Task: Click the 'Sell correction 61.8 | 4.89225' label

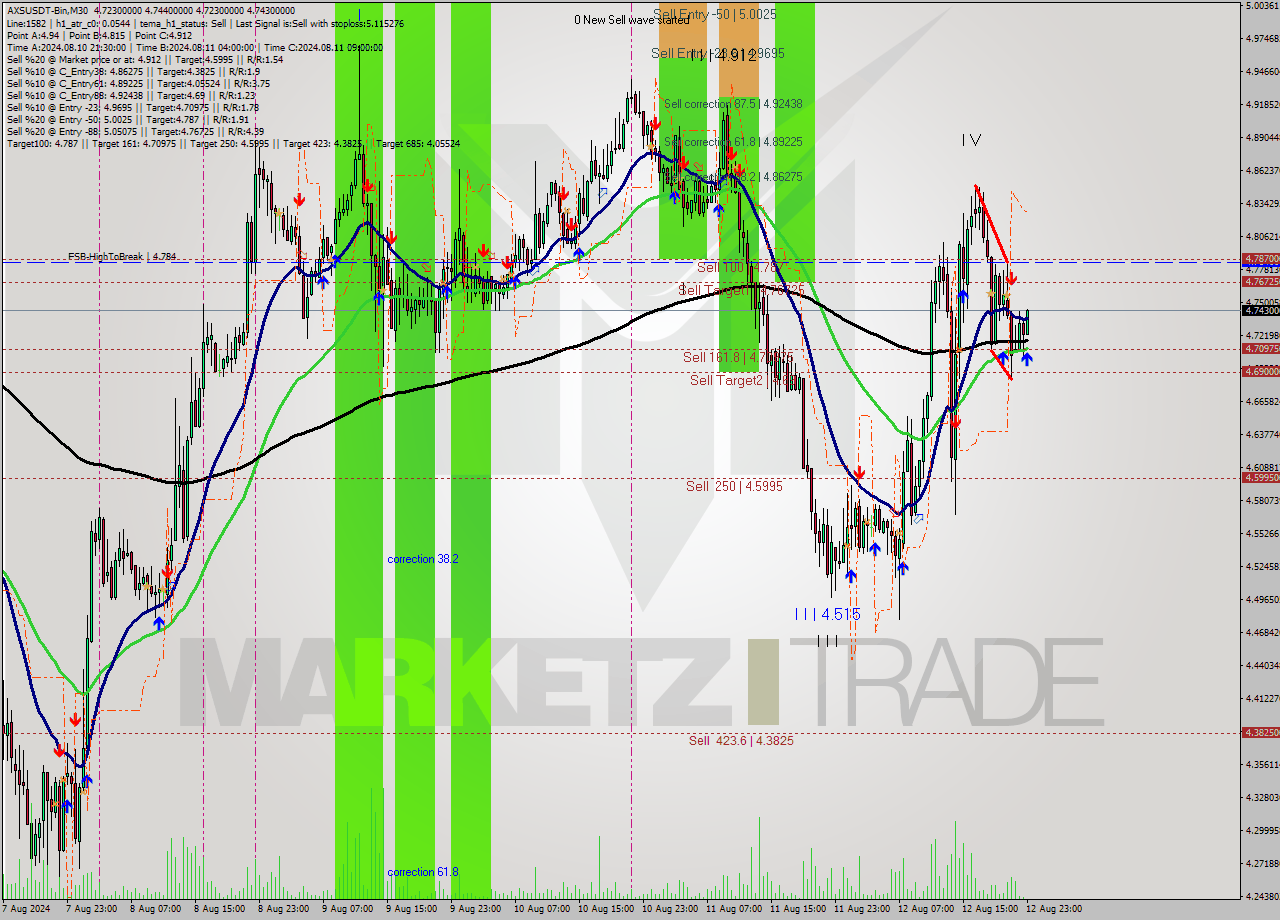Action: [733, 142]
